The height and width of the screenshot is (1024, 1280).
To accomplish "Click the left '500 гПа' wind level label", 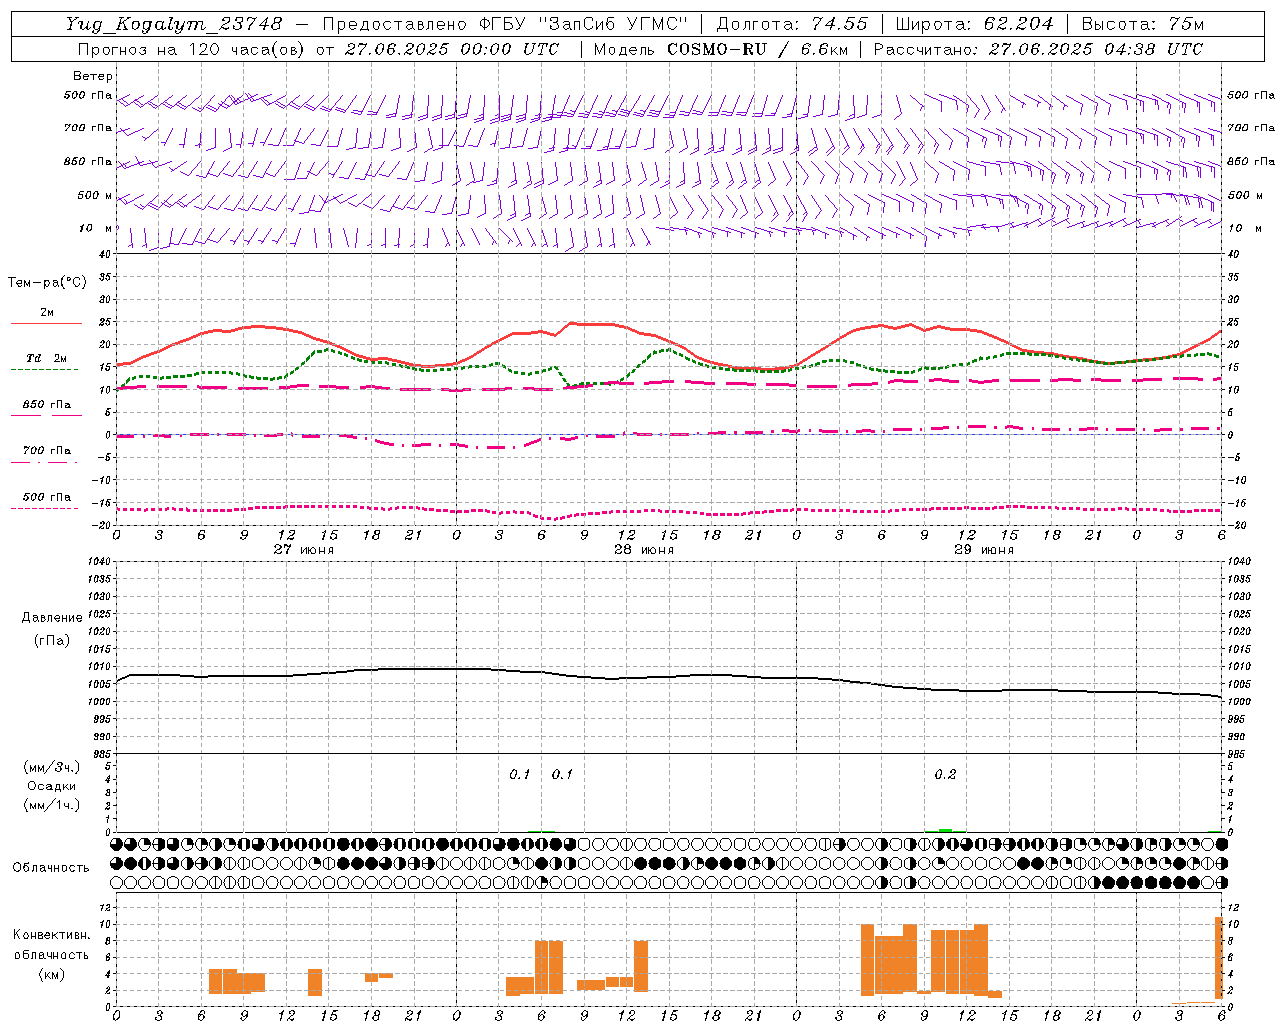I will (x=88, y=96).
